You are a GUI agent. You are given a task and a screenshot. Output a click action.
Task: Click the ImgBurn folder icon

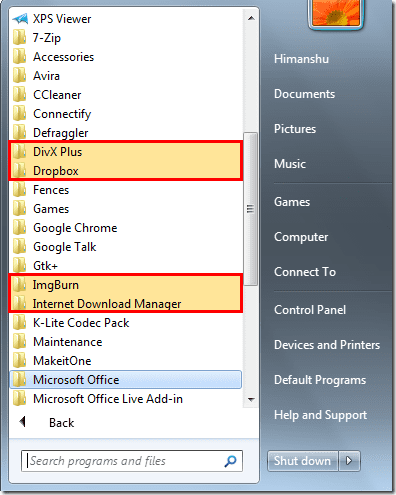pos(19,284)
